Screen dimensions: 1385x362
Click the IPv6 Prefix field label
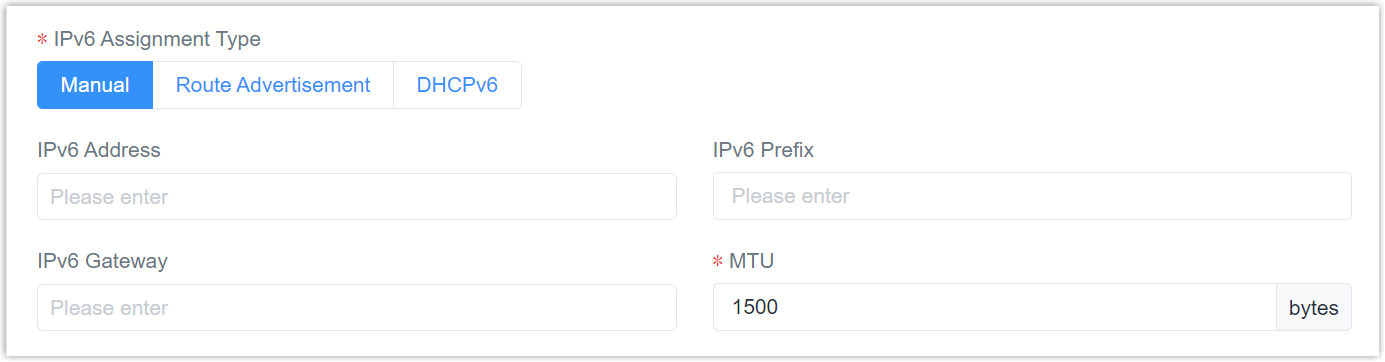click(763, 150)
